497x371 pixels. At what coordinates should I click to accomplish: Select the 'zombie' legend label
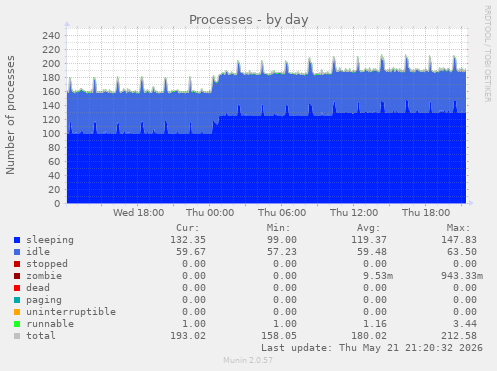point(44,276)
